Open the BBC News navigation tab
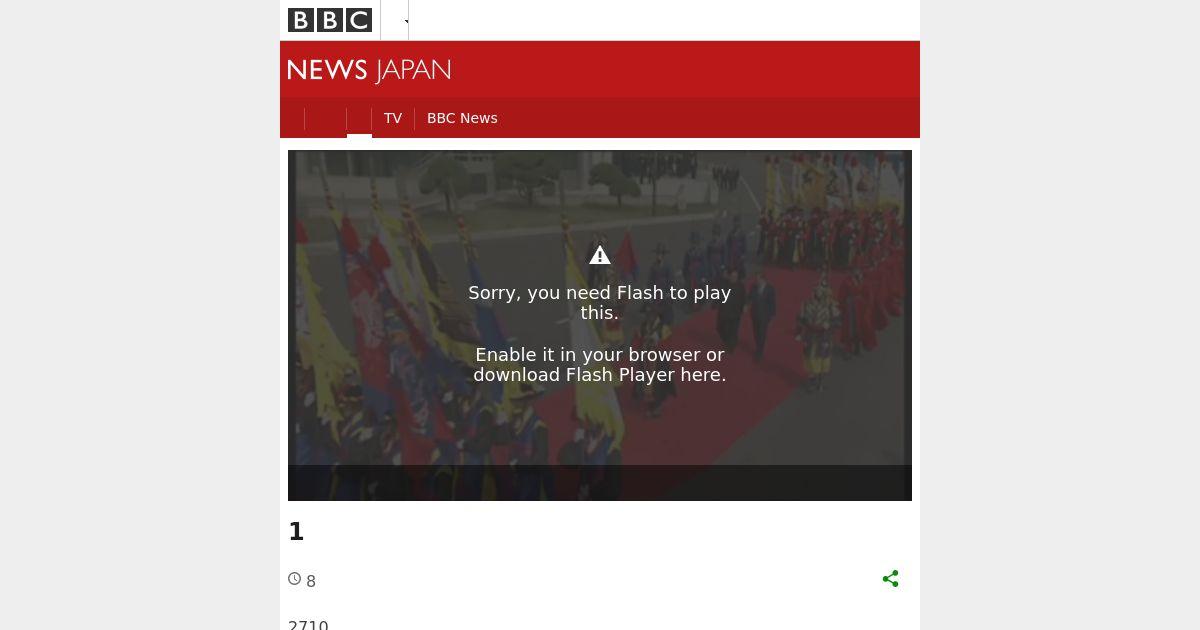Image resolution: width=1200 pixels, height=630 pixels. [462, 118]
